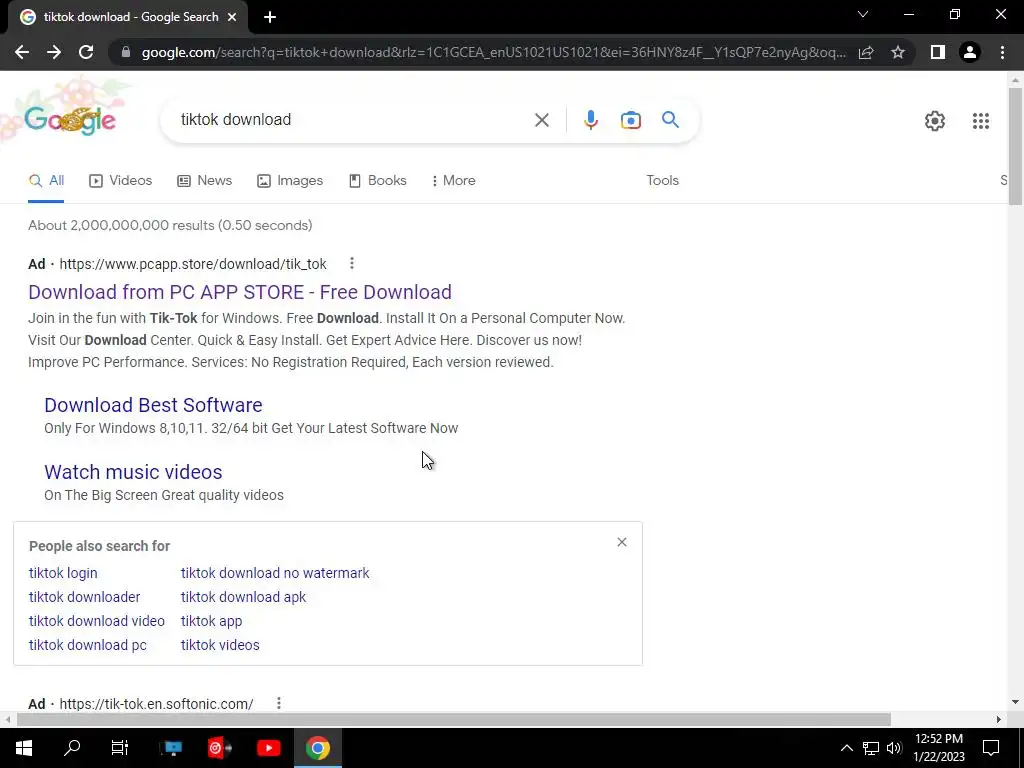The image size is (1024, 768).
Task: Click the Chrome icon on the taskbar
Action: pos(317,748)
